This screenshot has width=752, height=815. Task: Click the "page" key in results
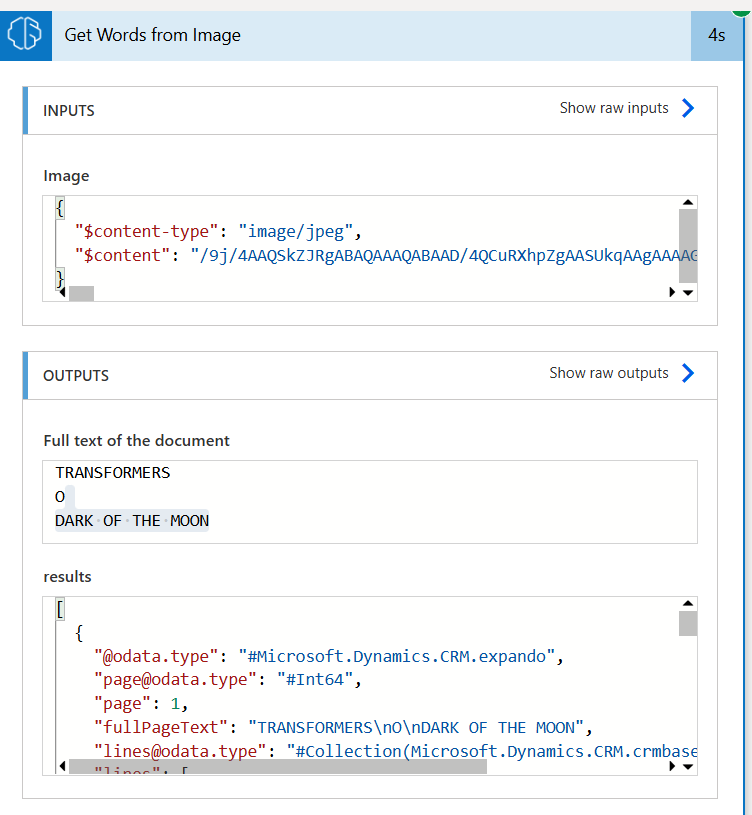tap(123, 704)
